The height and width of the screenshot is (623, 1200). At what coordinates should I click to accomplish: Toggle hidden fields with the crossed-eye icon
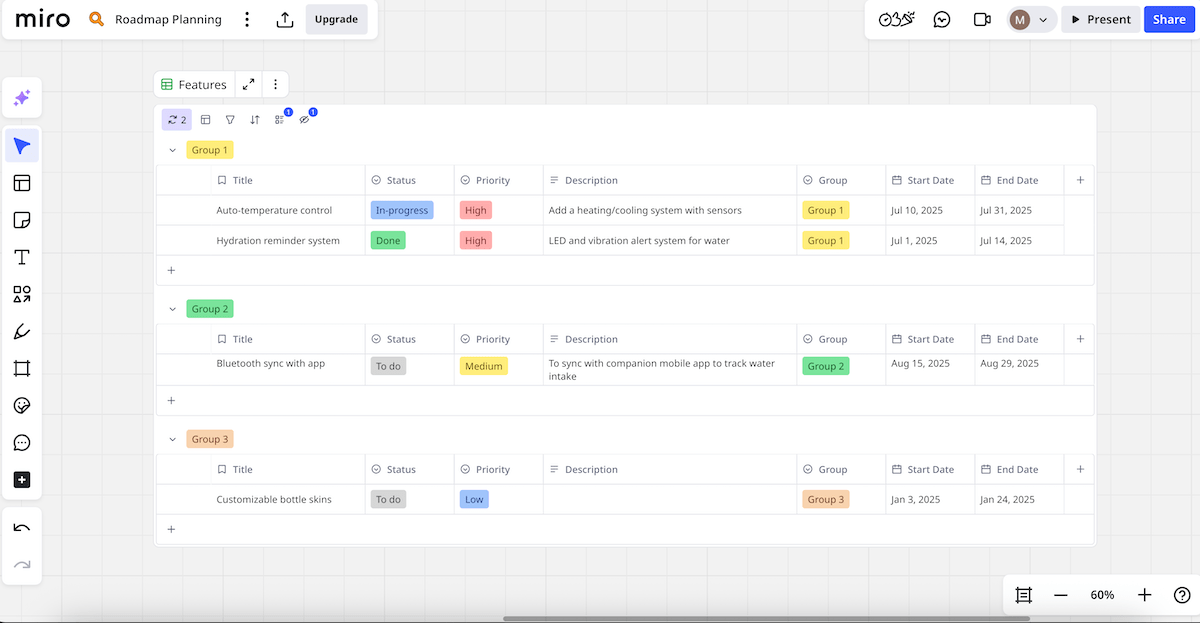[305, 120]
